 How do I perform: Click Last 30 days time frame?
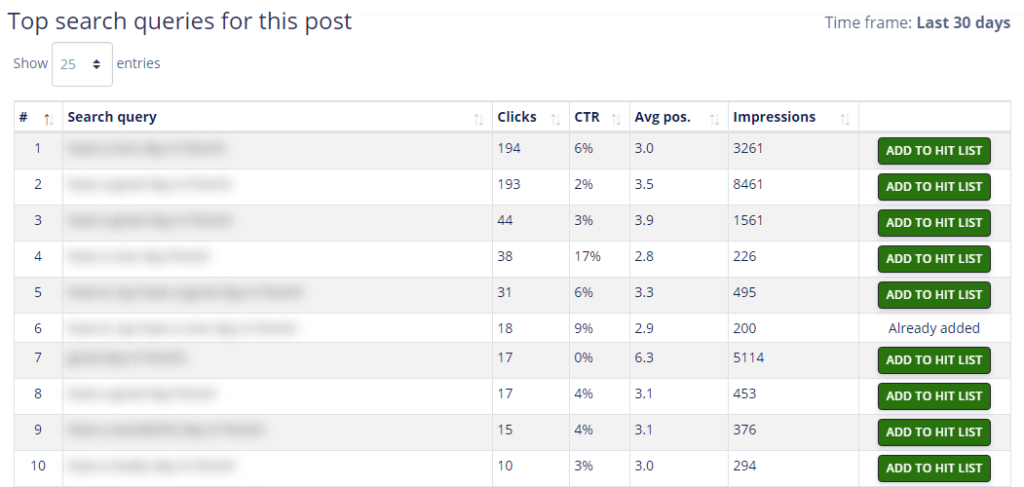coord(963,23)
